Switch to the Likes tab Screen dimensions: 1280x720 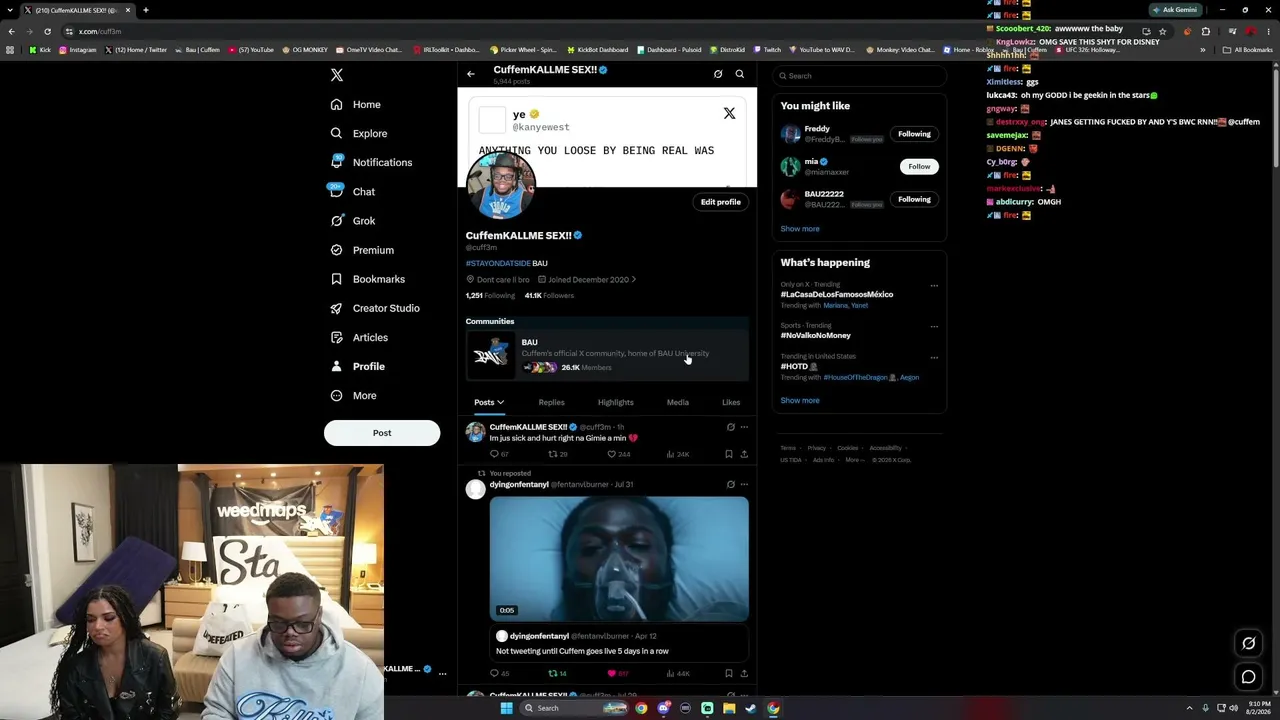pyautogui.click(x=731, y=402)
